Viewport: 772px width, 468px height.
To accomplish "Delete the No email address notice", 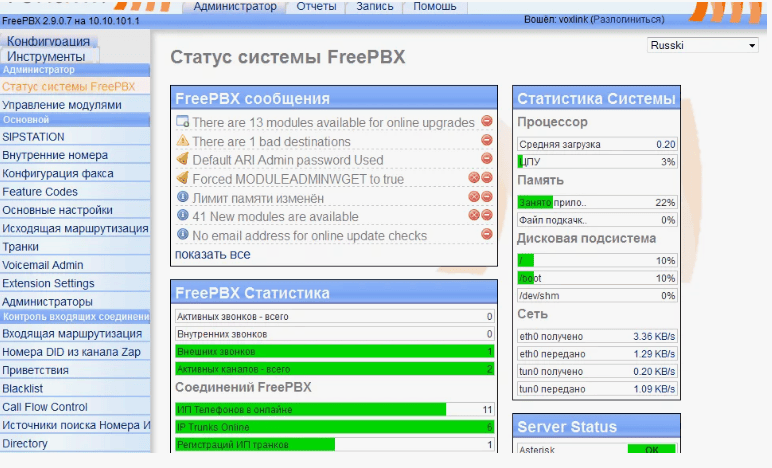I will pyautogui.click(x=486, y=234).
